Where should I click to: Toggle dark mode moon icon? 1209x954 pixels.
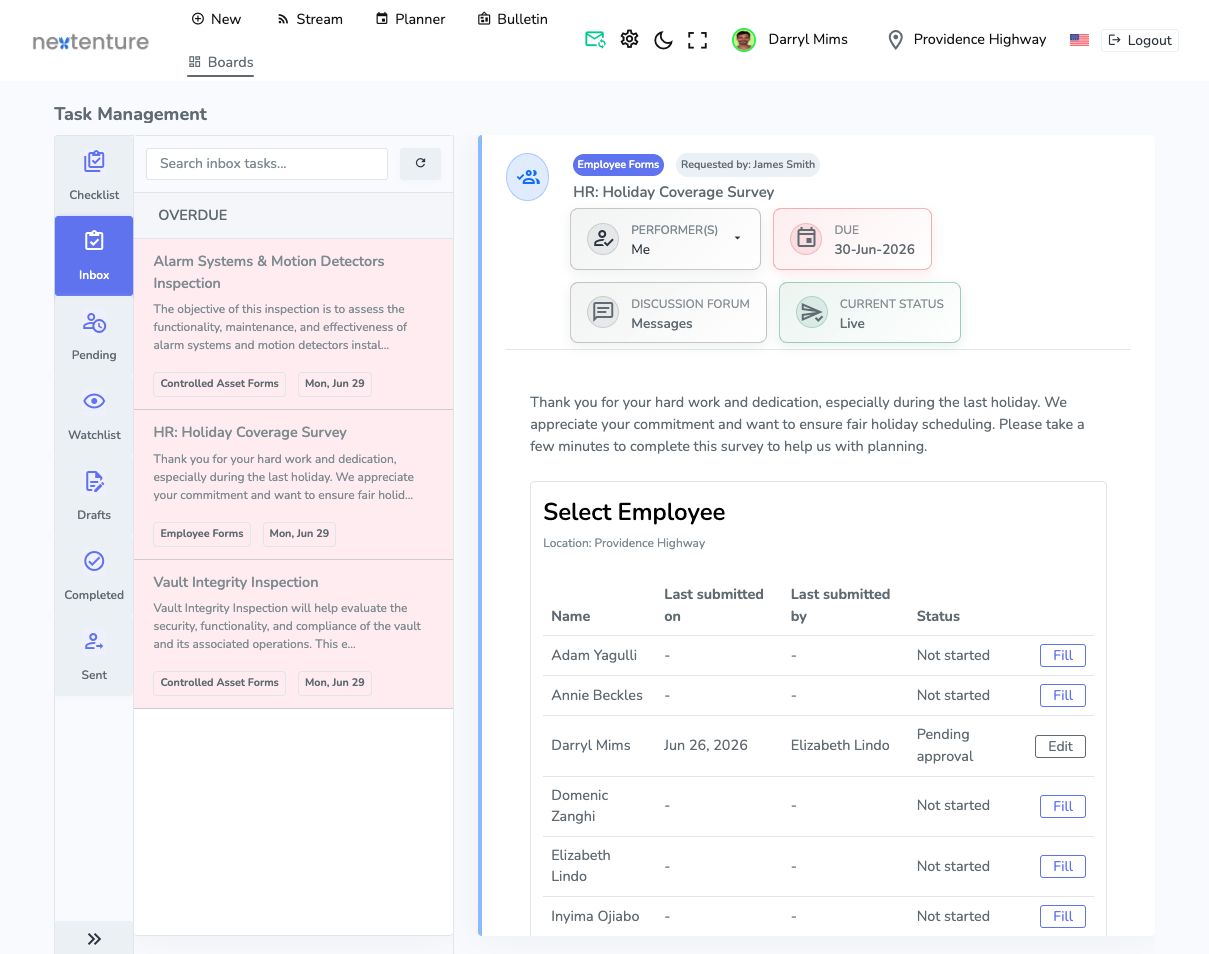pos(663,40)
